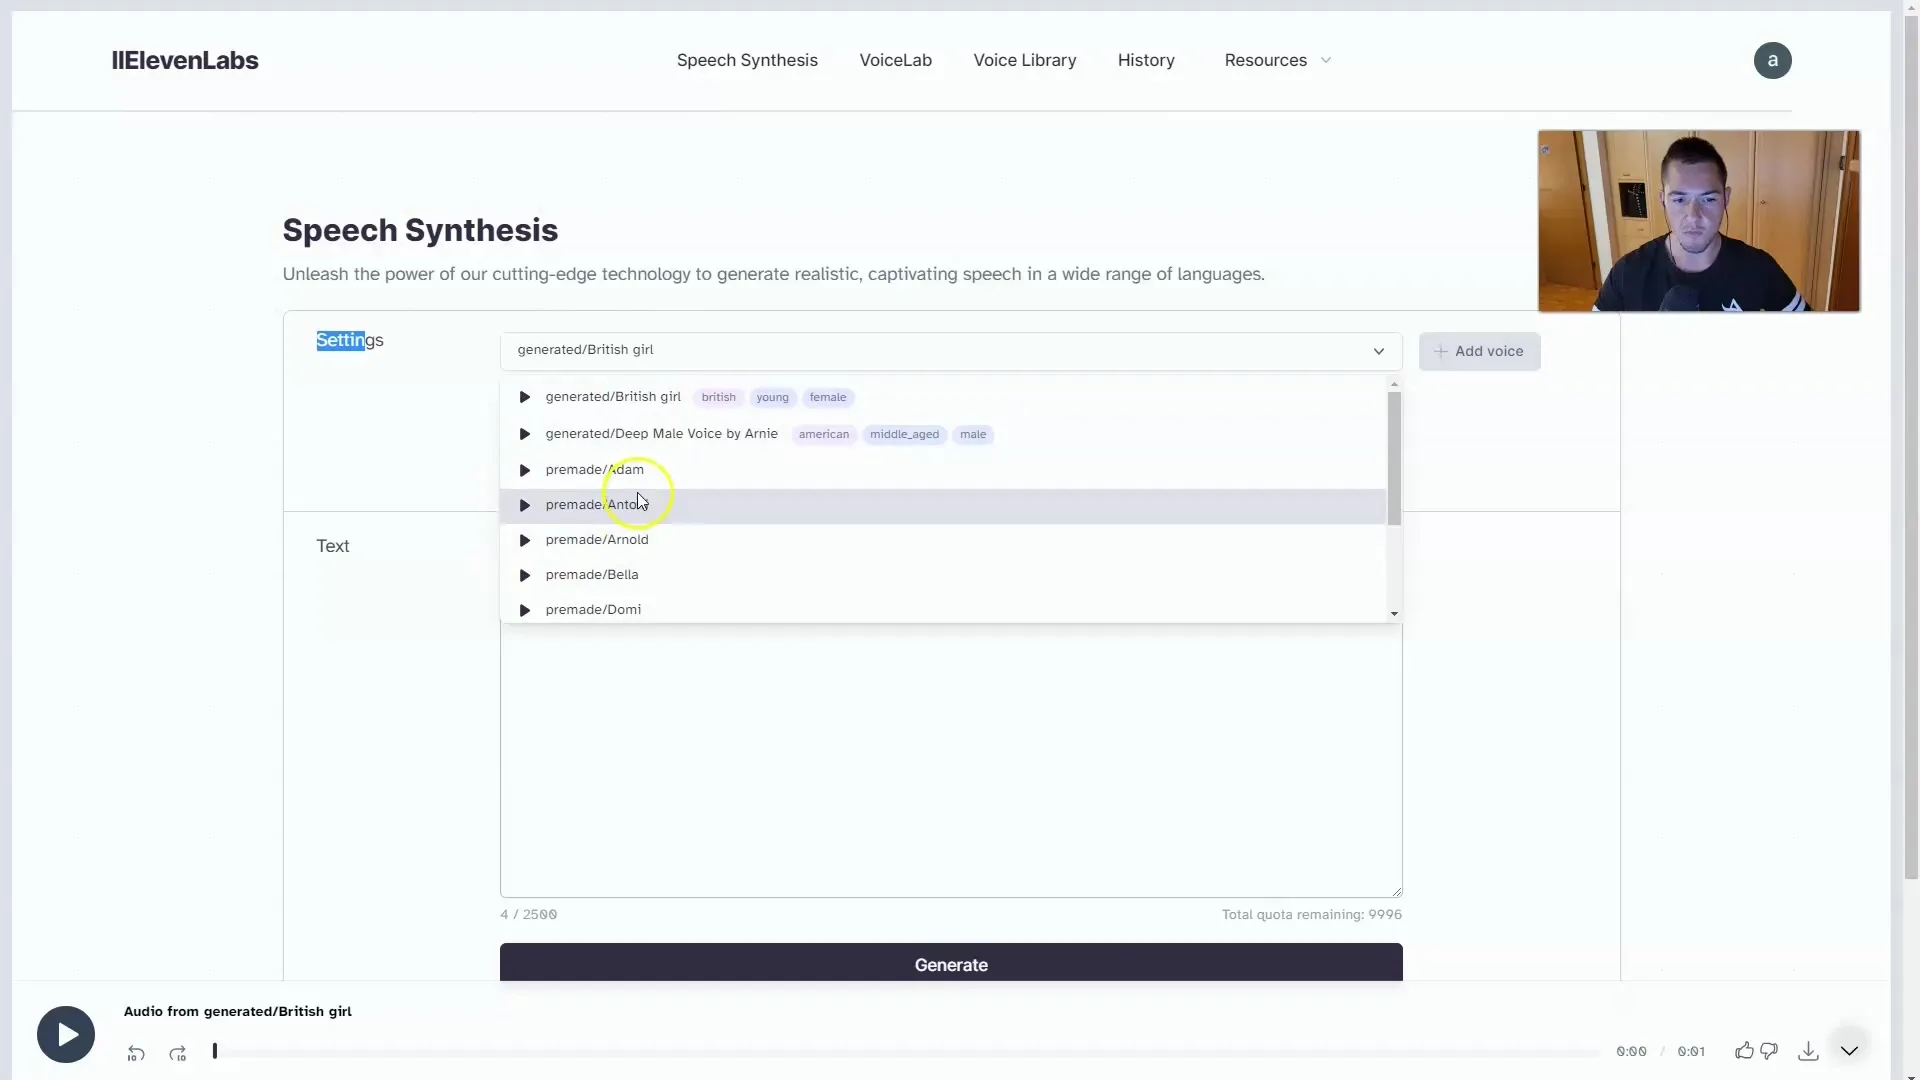Click the Speech Synthesis navigation tab

746,59
